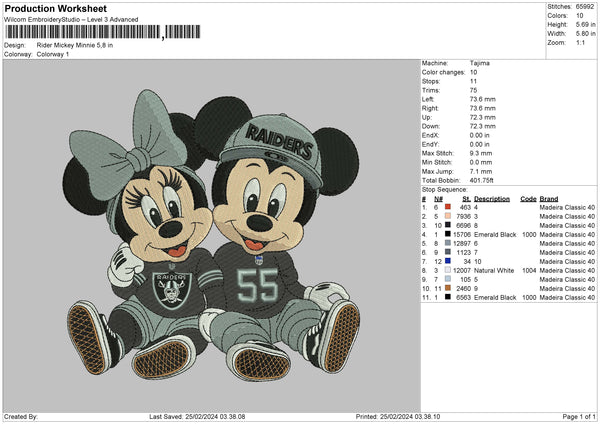Click the 'Natural White' description

pos(494,270)
